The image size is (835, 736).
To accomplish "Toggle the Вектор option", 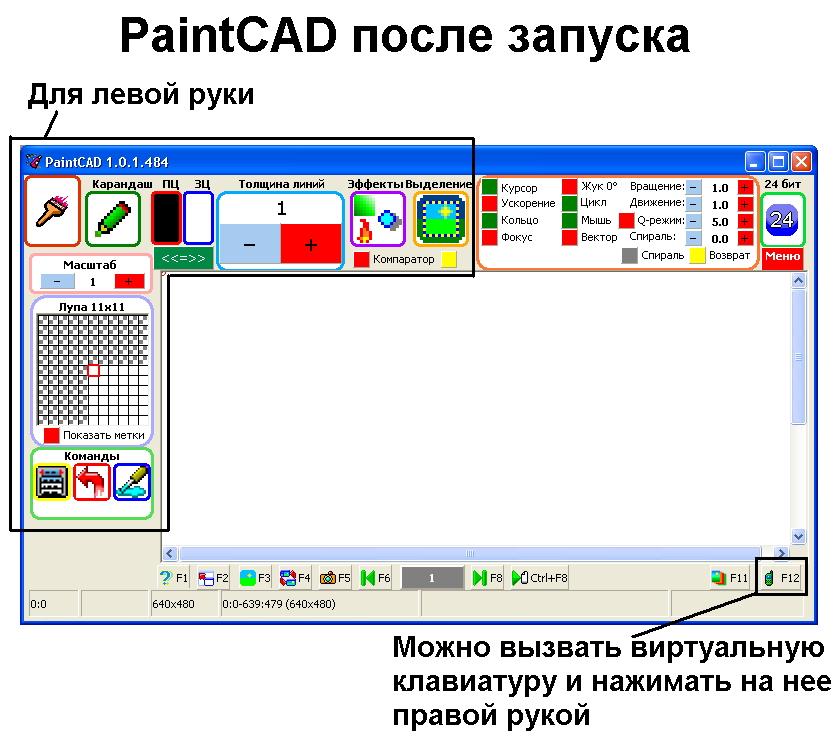I will [569, 237].
